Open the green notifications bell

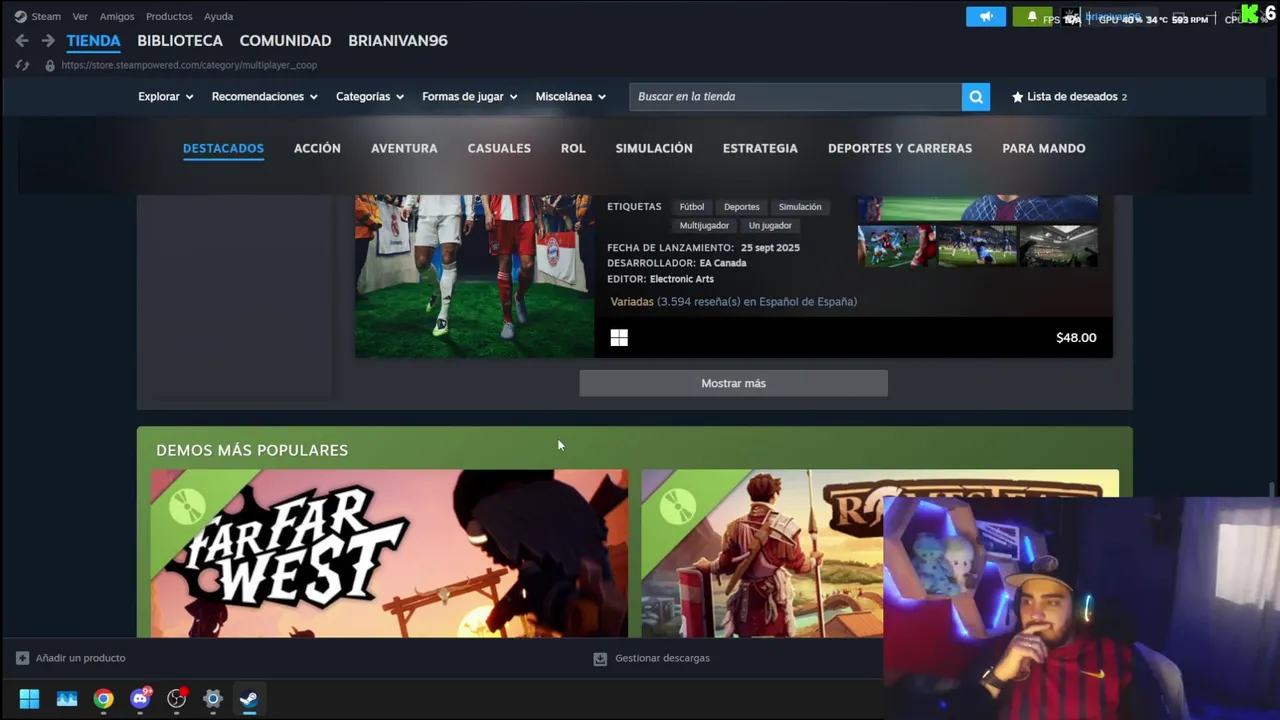point(1032,17)
